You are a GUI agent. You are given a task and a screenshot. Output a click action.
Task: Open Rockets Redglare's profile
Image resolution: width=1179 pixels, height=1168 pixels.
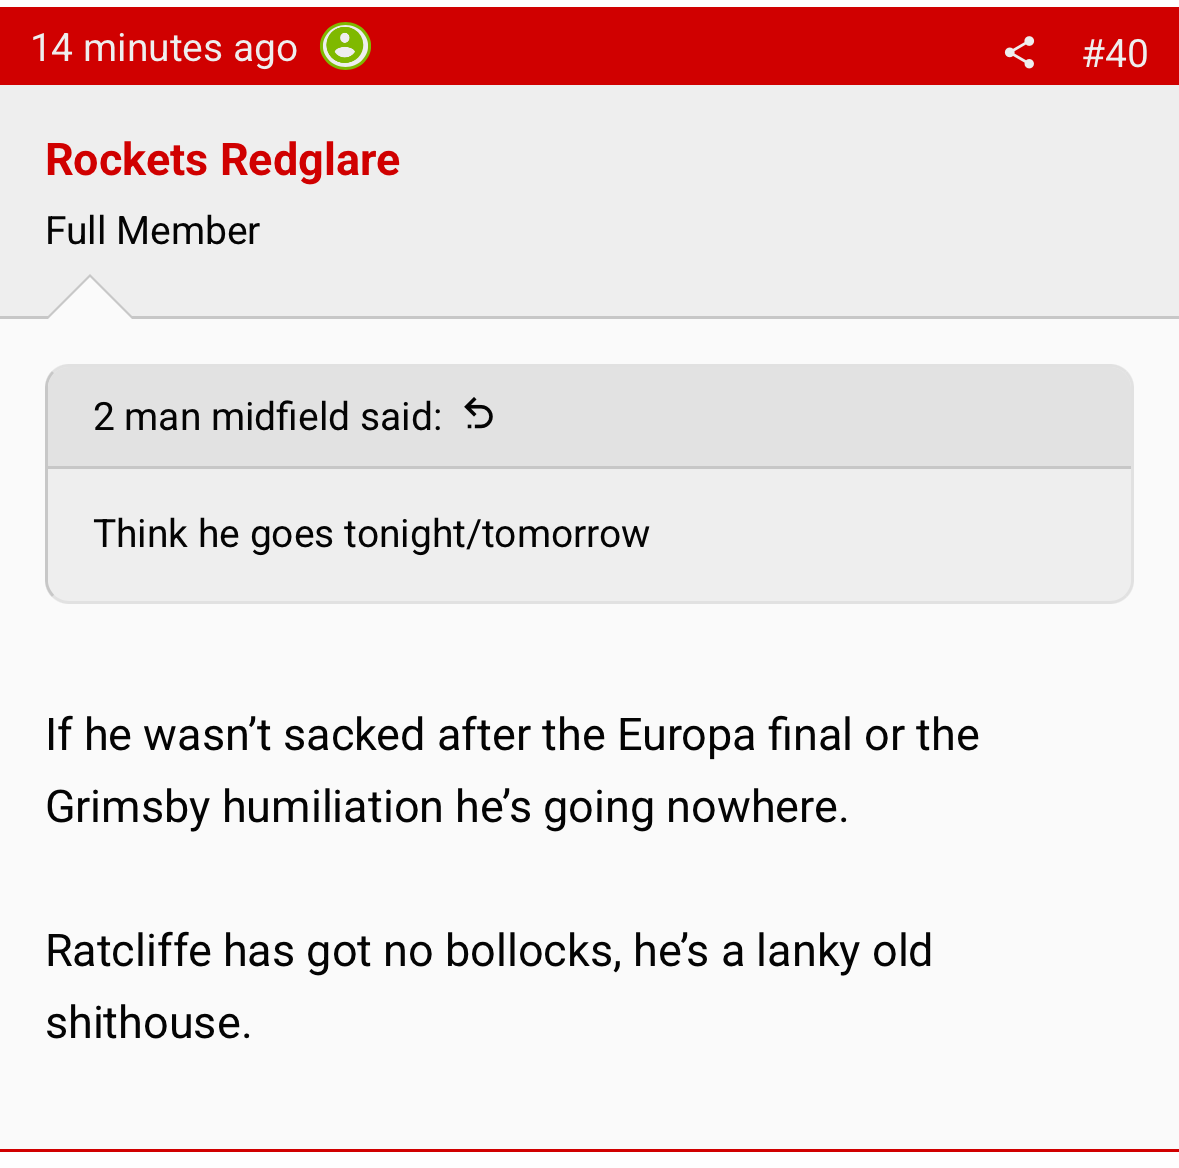click(223, 160)
